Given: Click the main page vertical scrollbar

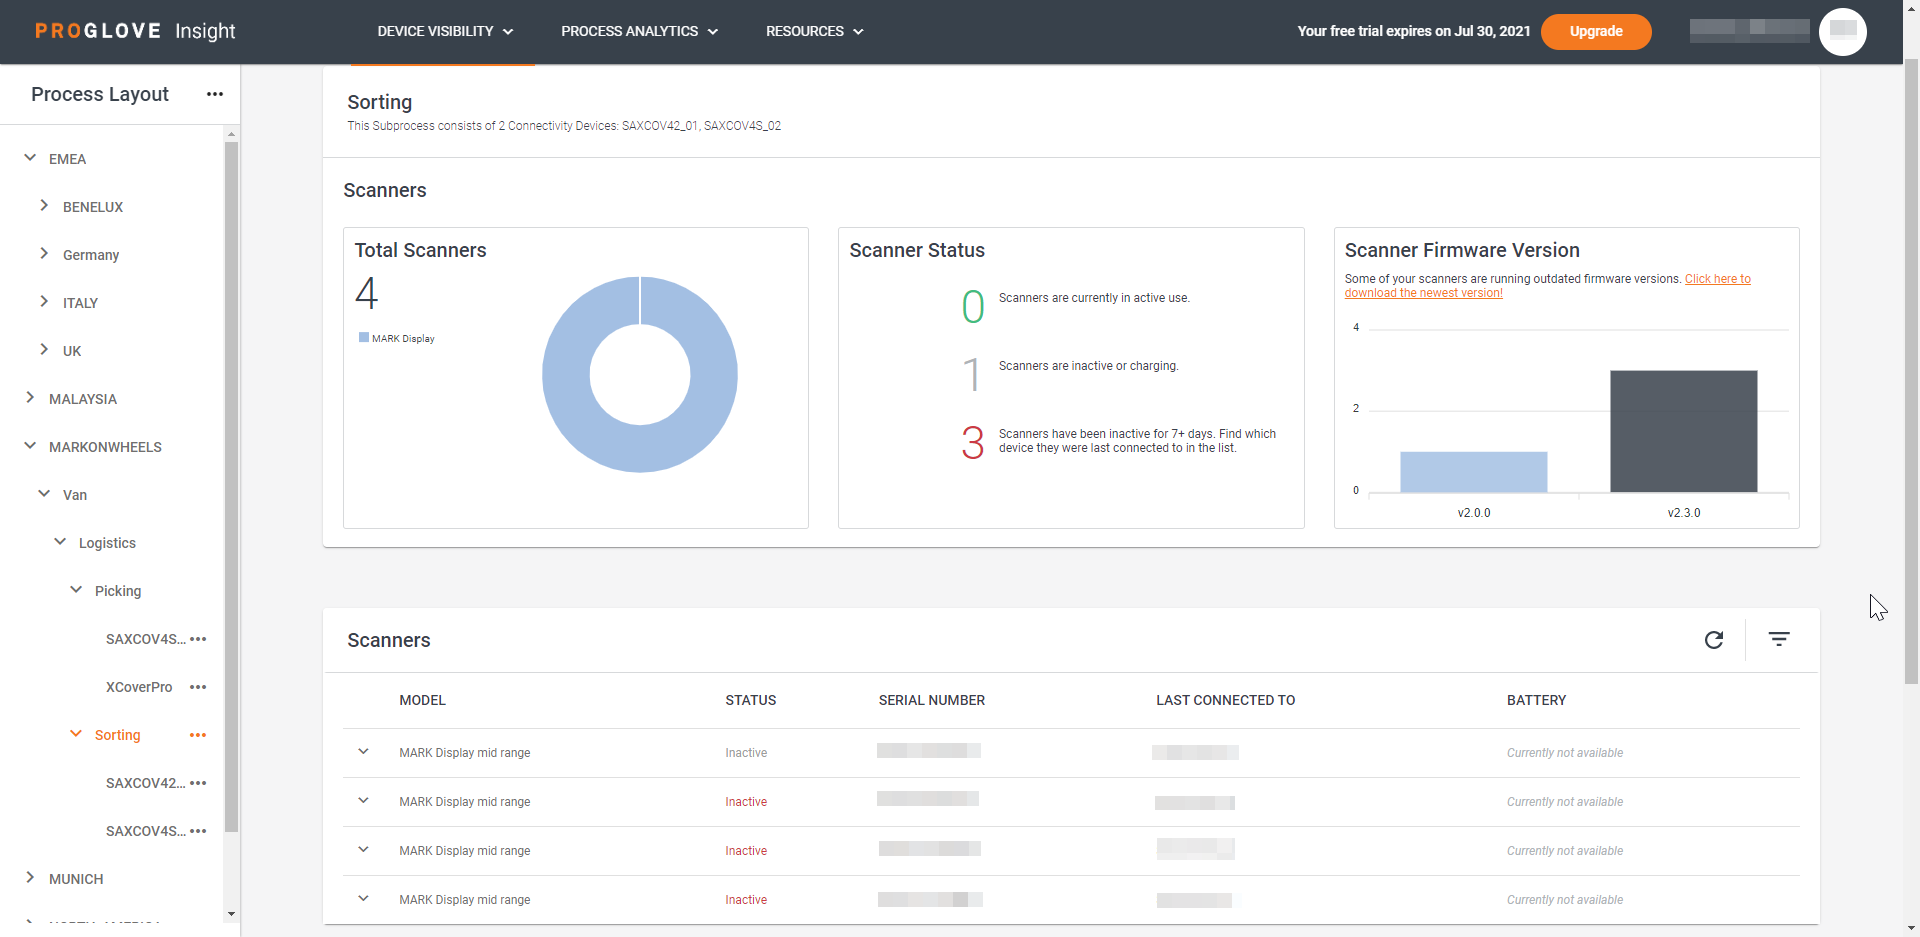Looking at the screenshot, I should coord(1911,370).
